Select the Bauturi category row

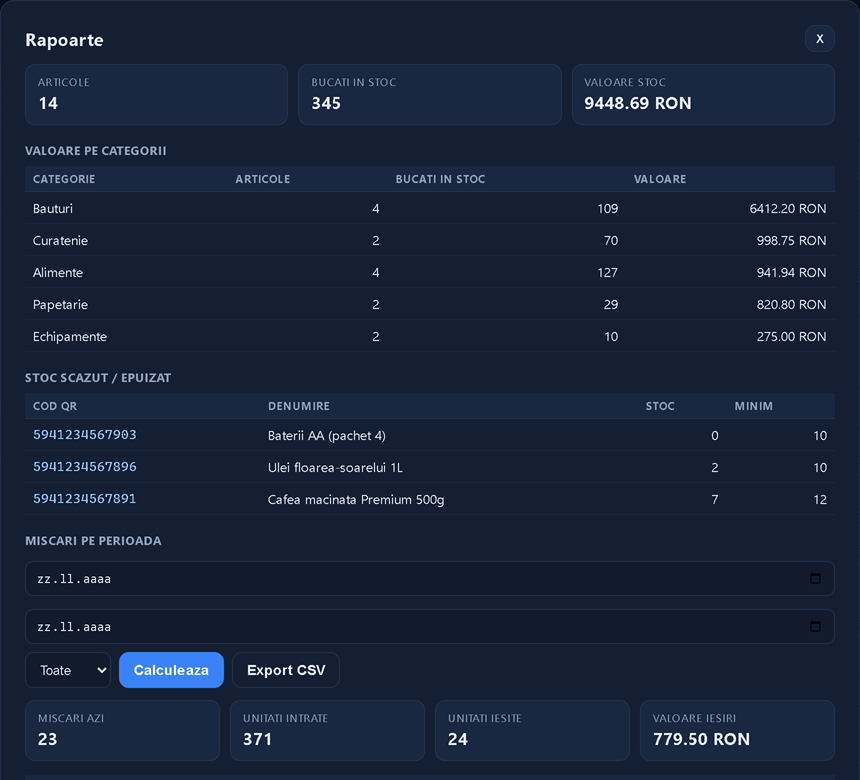point(430,208)
